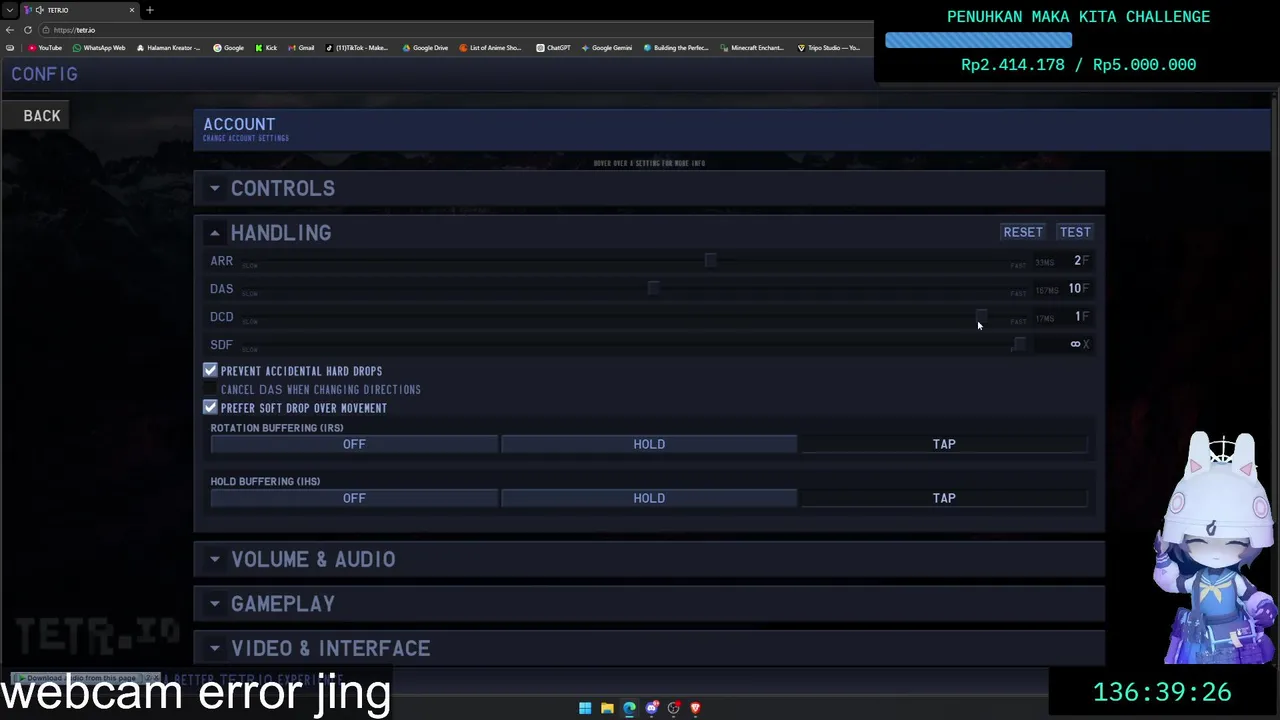
Task: Open the TikTok bookmark
Action: (x=357, y=48)
